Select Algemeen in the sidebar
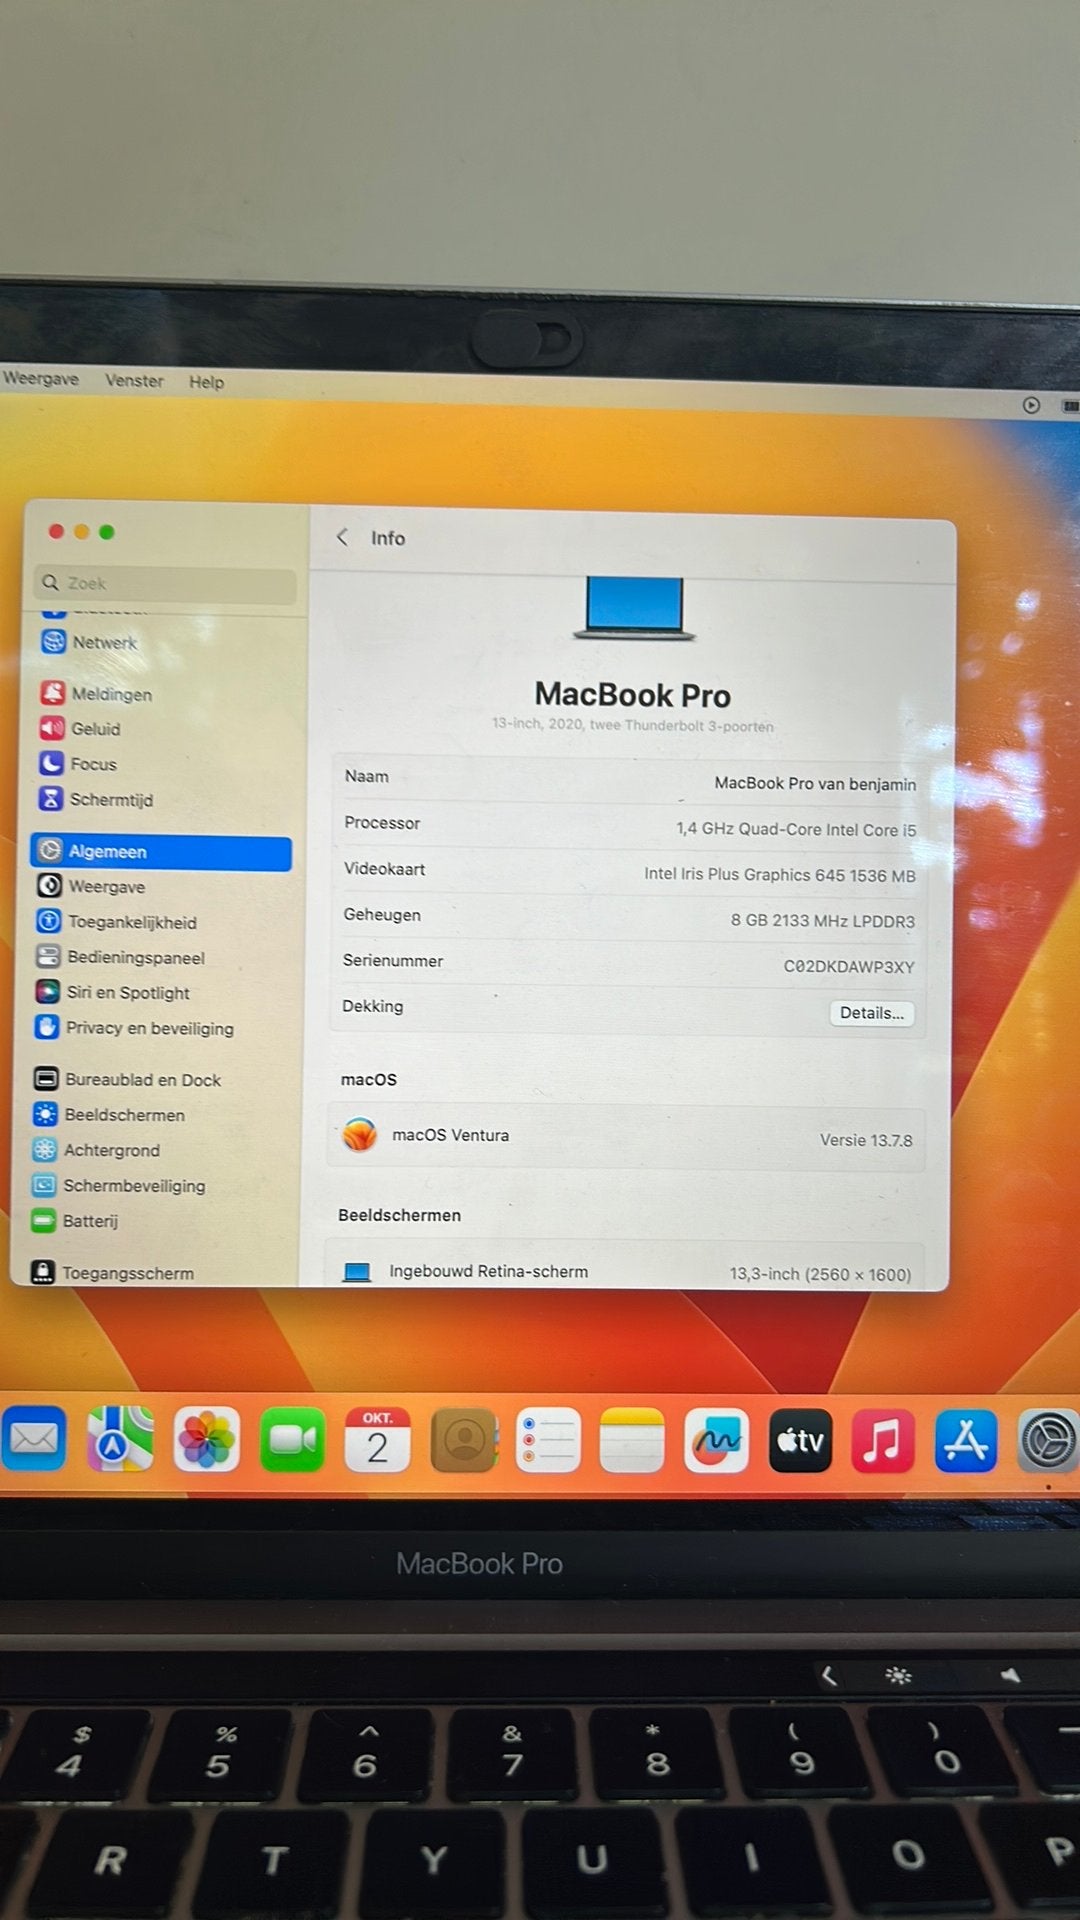 coord(161,852)
